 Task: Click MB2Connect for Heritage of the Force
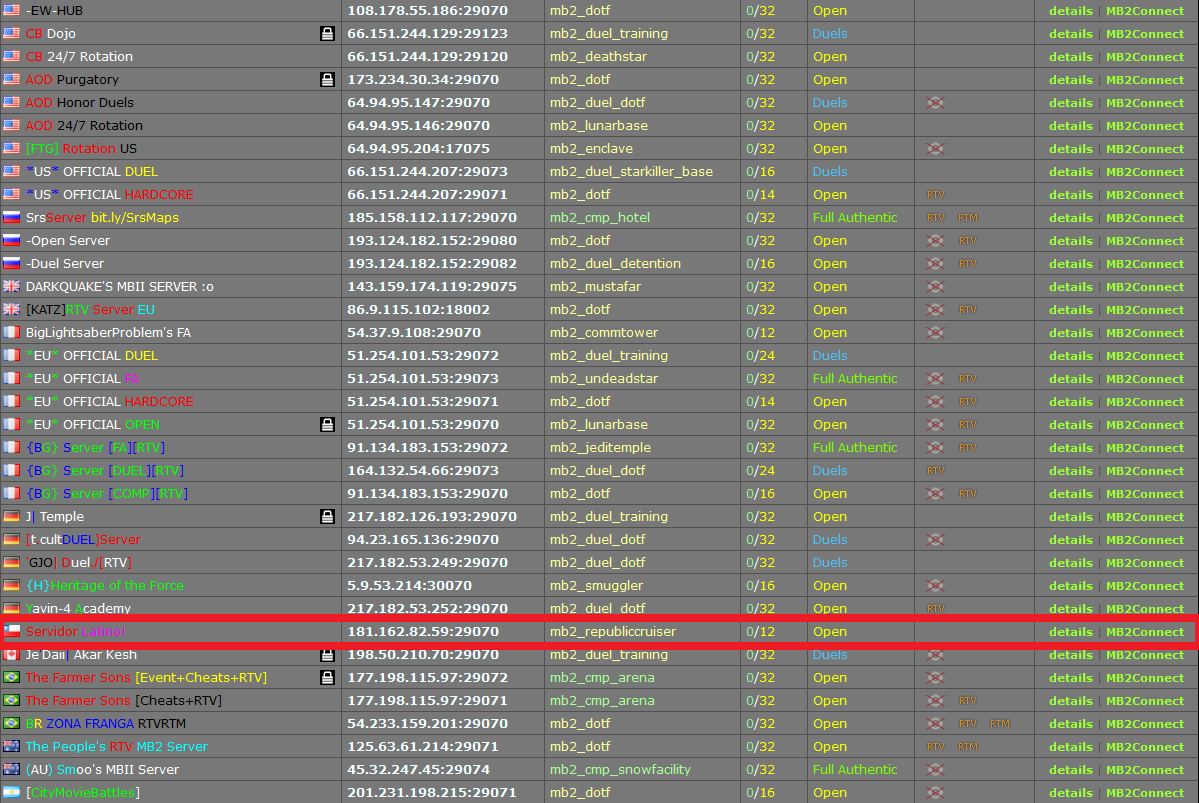point(1144,586)
